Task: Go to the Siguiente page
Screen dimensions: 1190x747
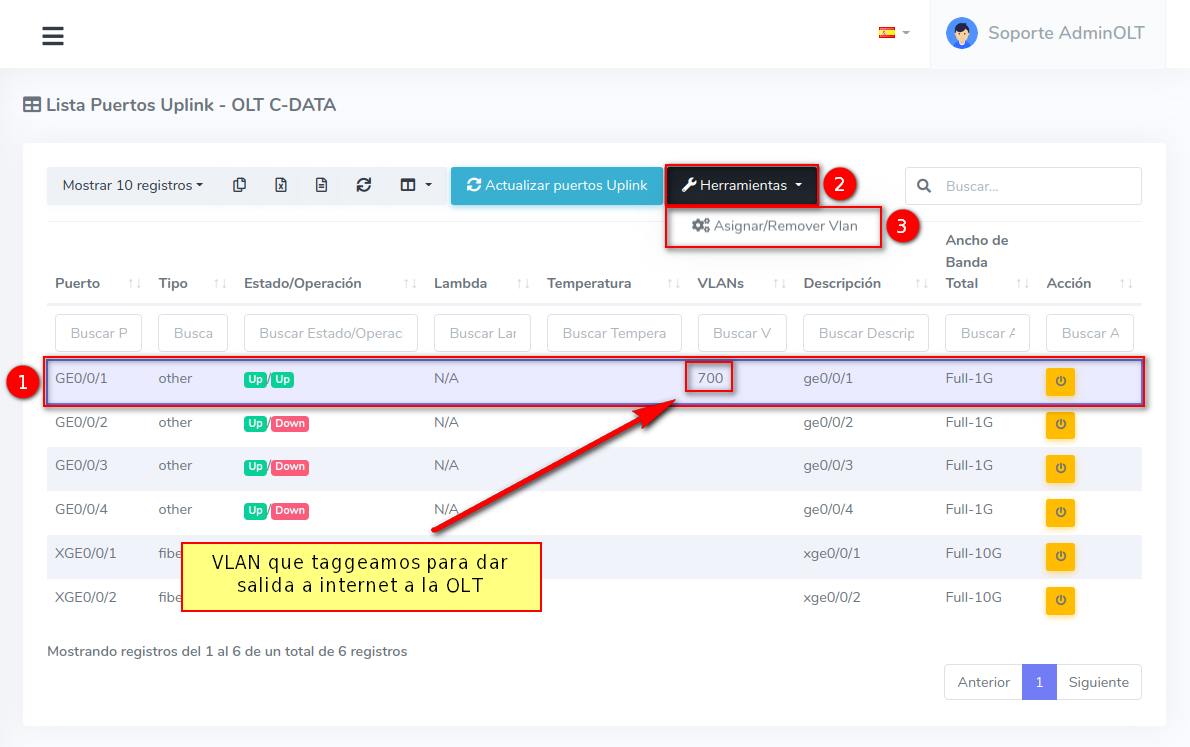Action: (x=1098, y=682)
